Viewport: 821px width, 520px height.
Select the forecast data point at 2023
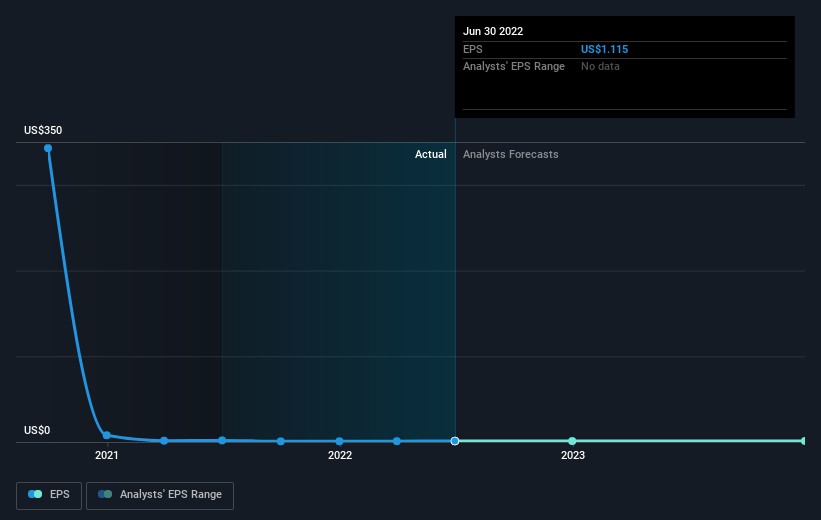572,441
